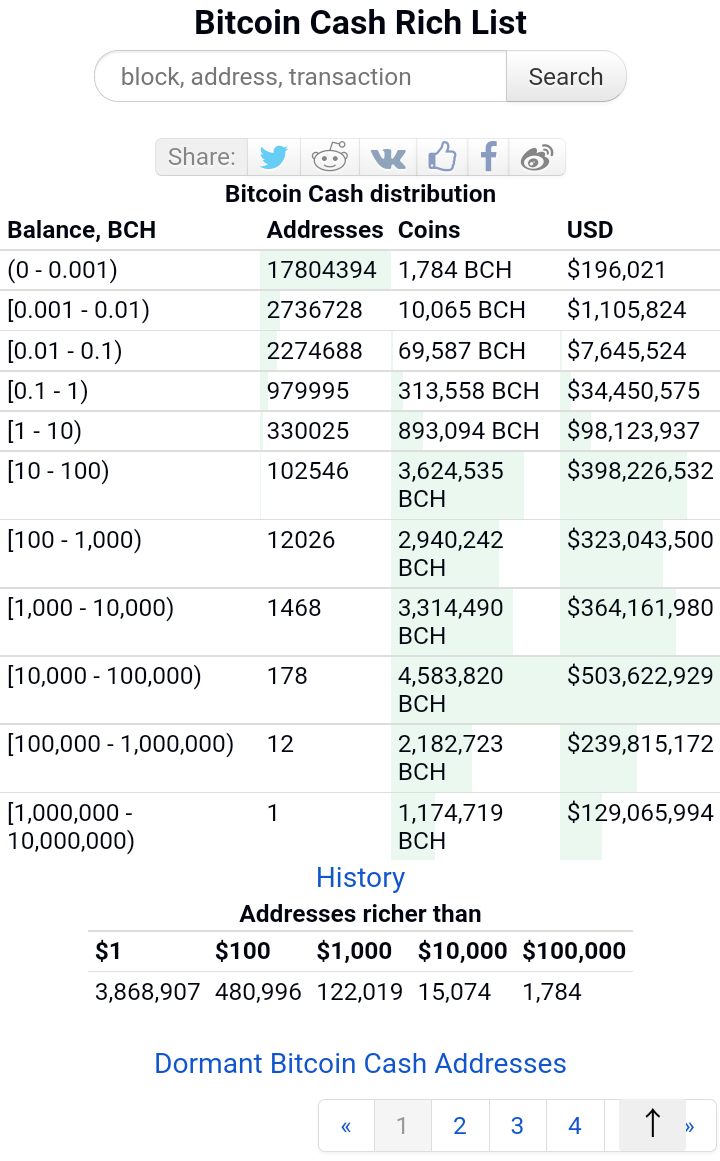Click the thumbs-up like icon
This screenshot has width=720, height=1161.
[x=442, y=157]
